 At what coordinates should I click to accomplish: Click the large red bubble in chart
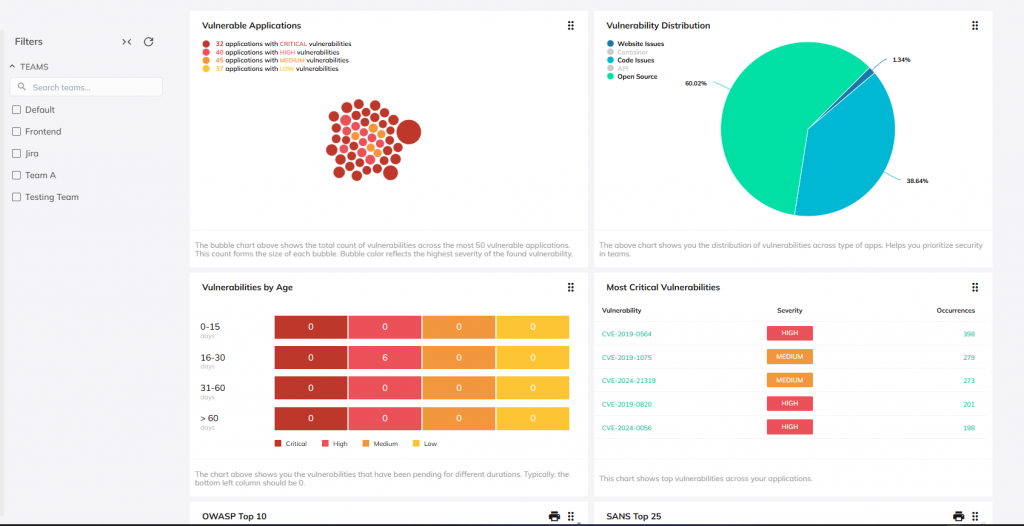pos(408,131)
